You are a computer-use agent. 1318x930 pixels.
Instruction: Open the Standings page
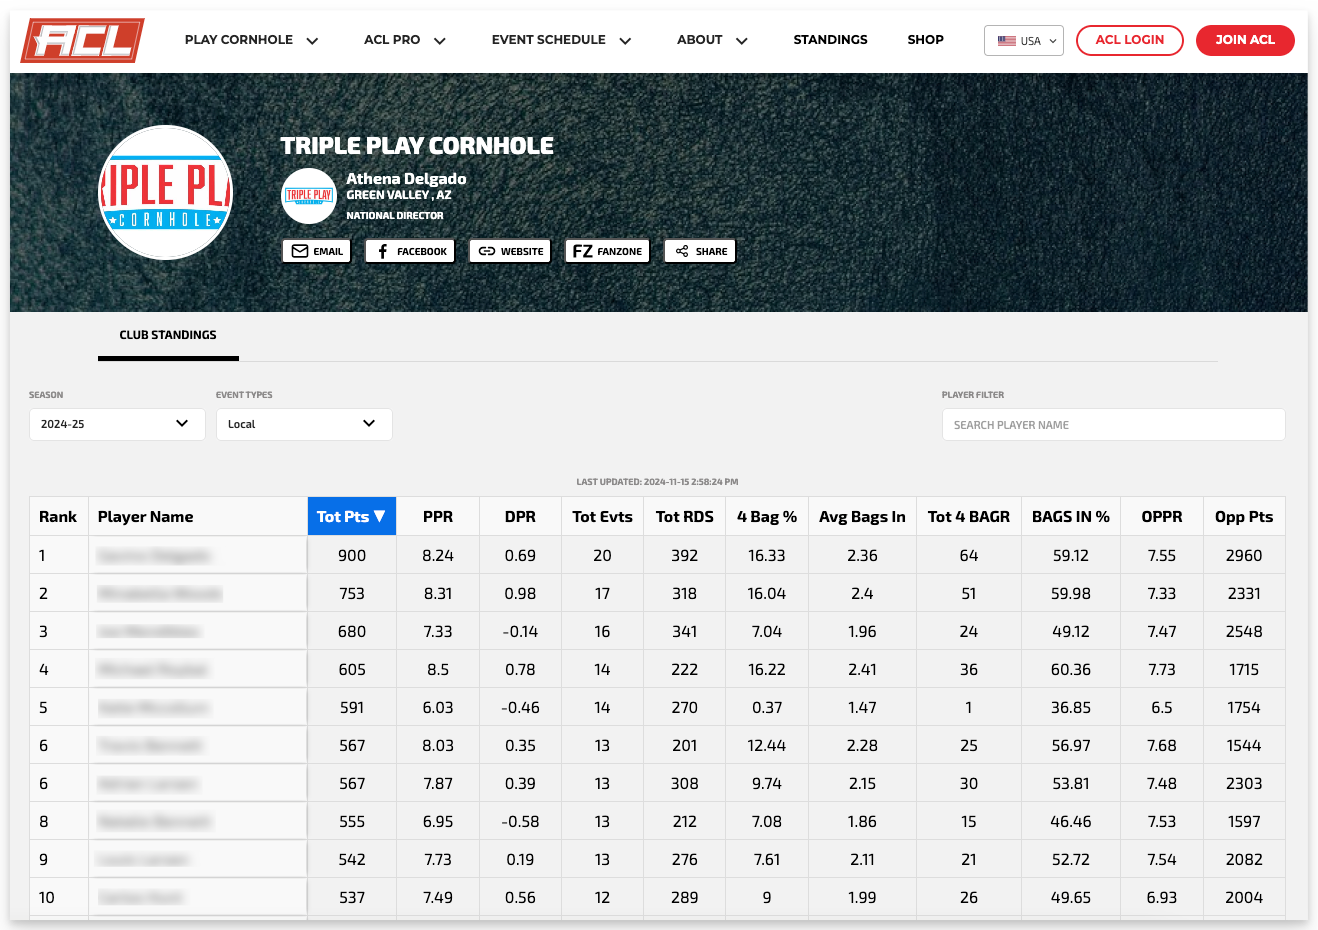point(830,40)
